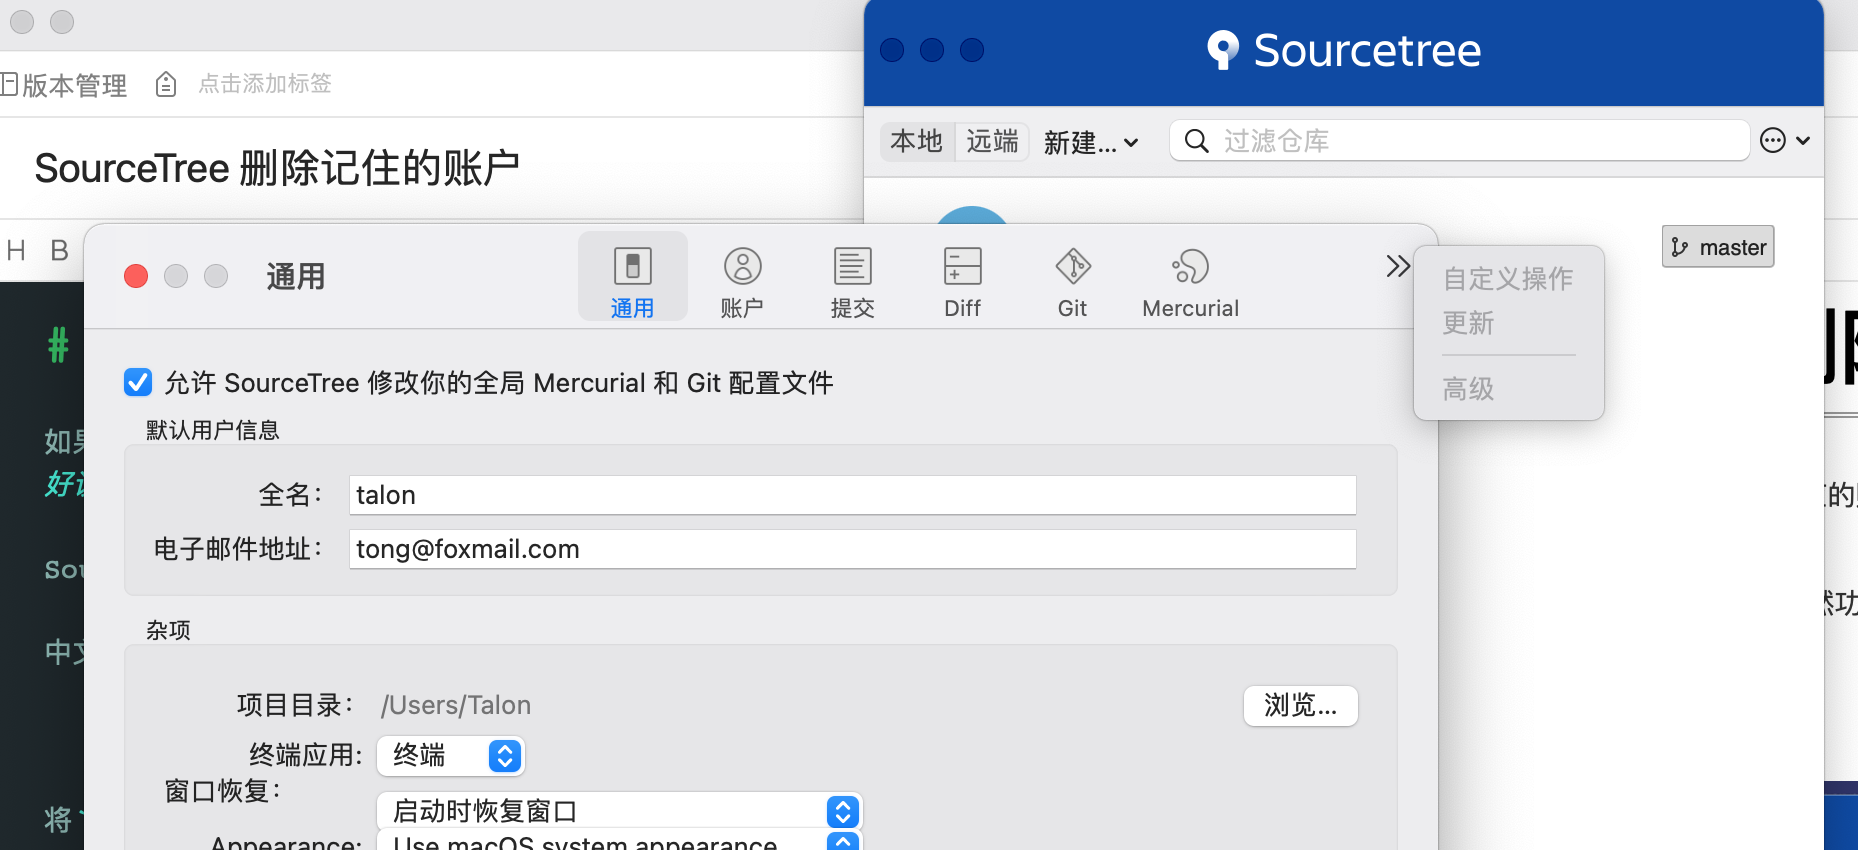Click the 杂项 section label
This screenshot has height=850, width=1858.
[x=168, y=630]
